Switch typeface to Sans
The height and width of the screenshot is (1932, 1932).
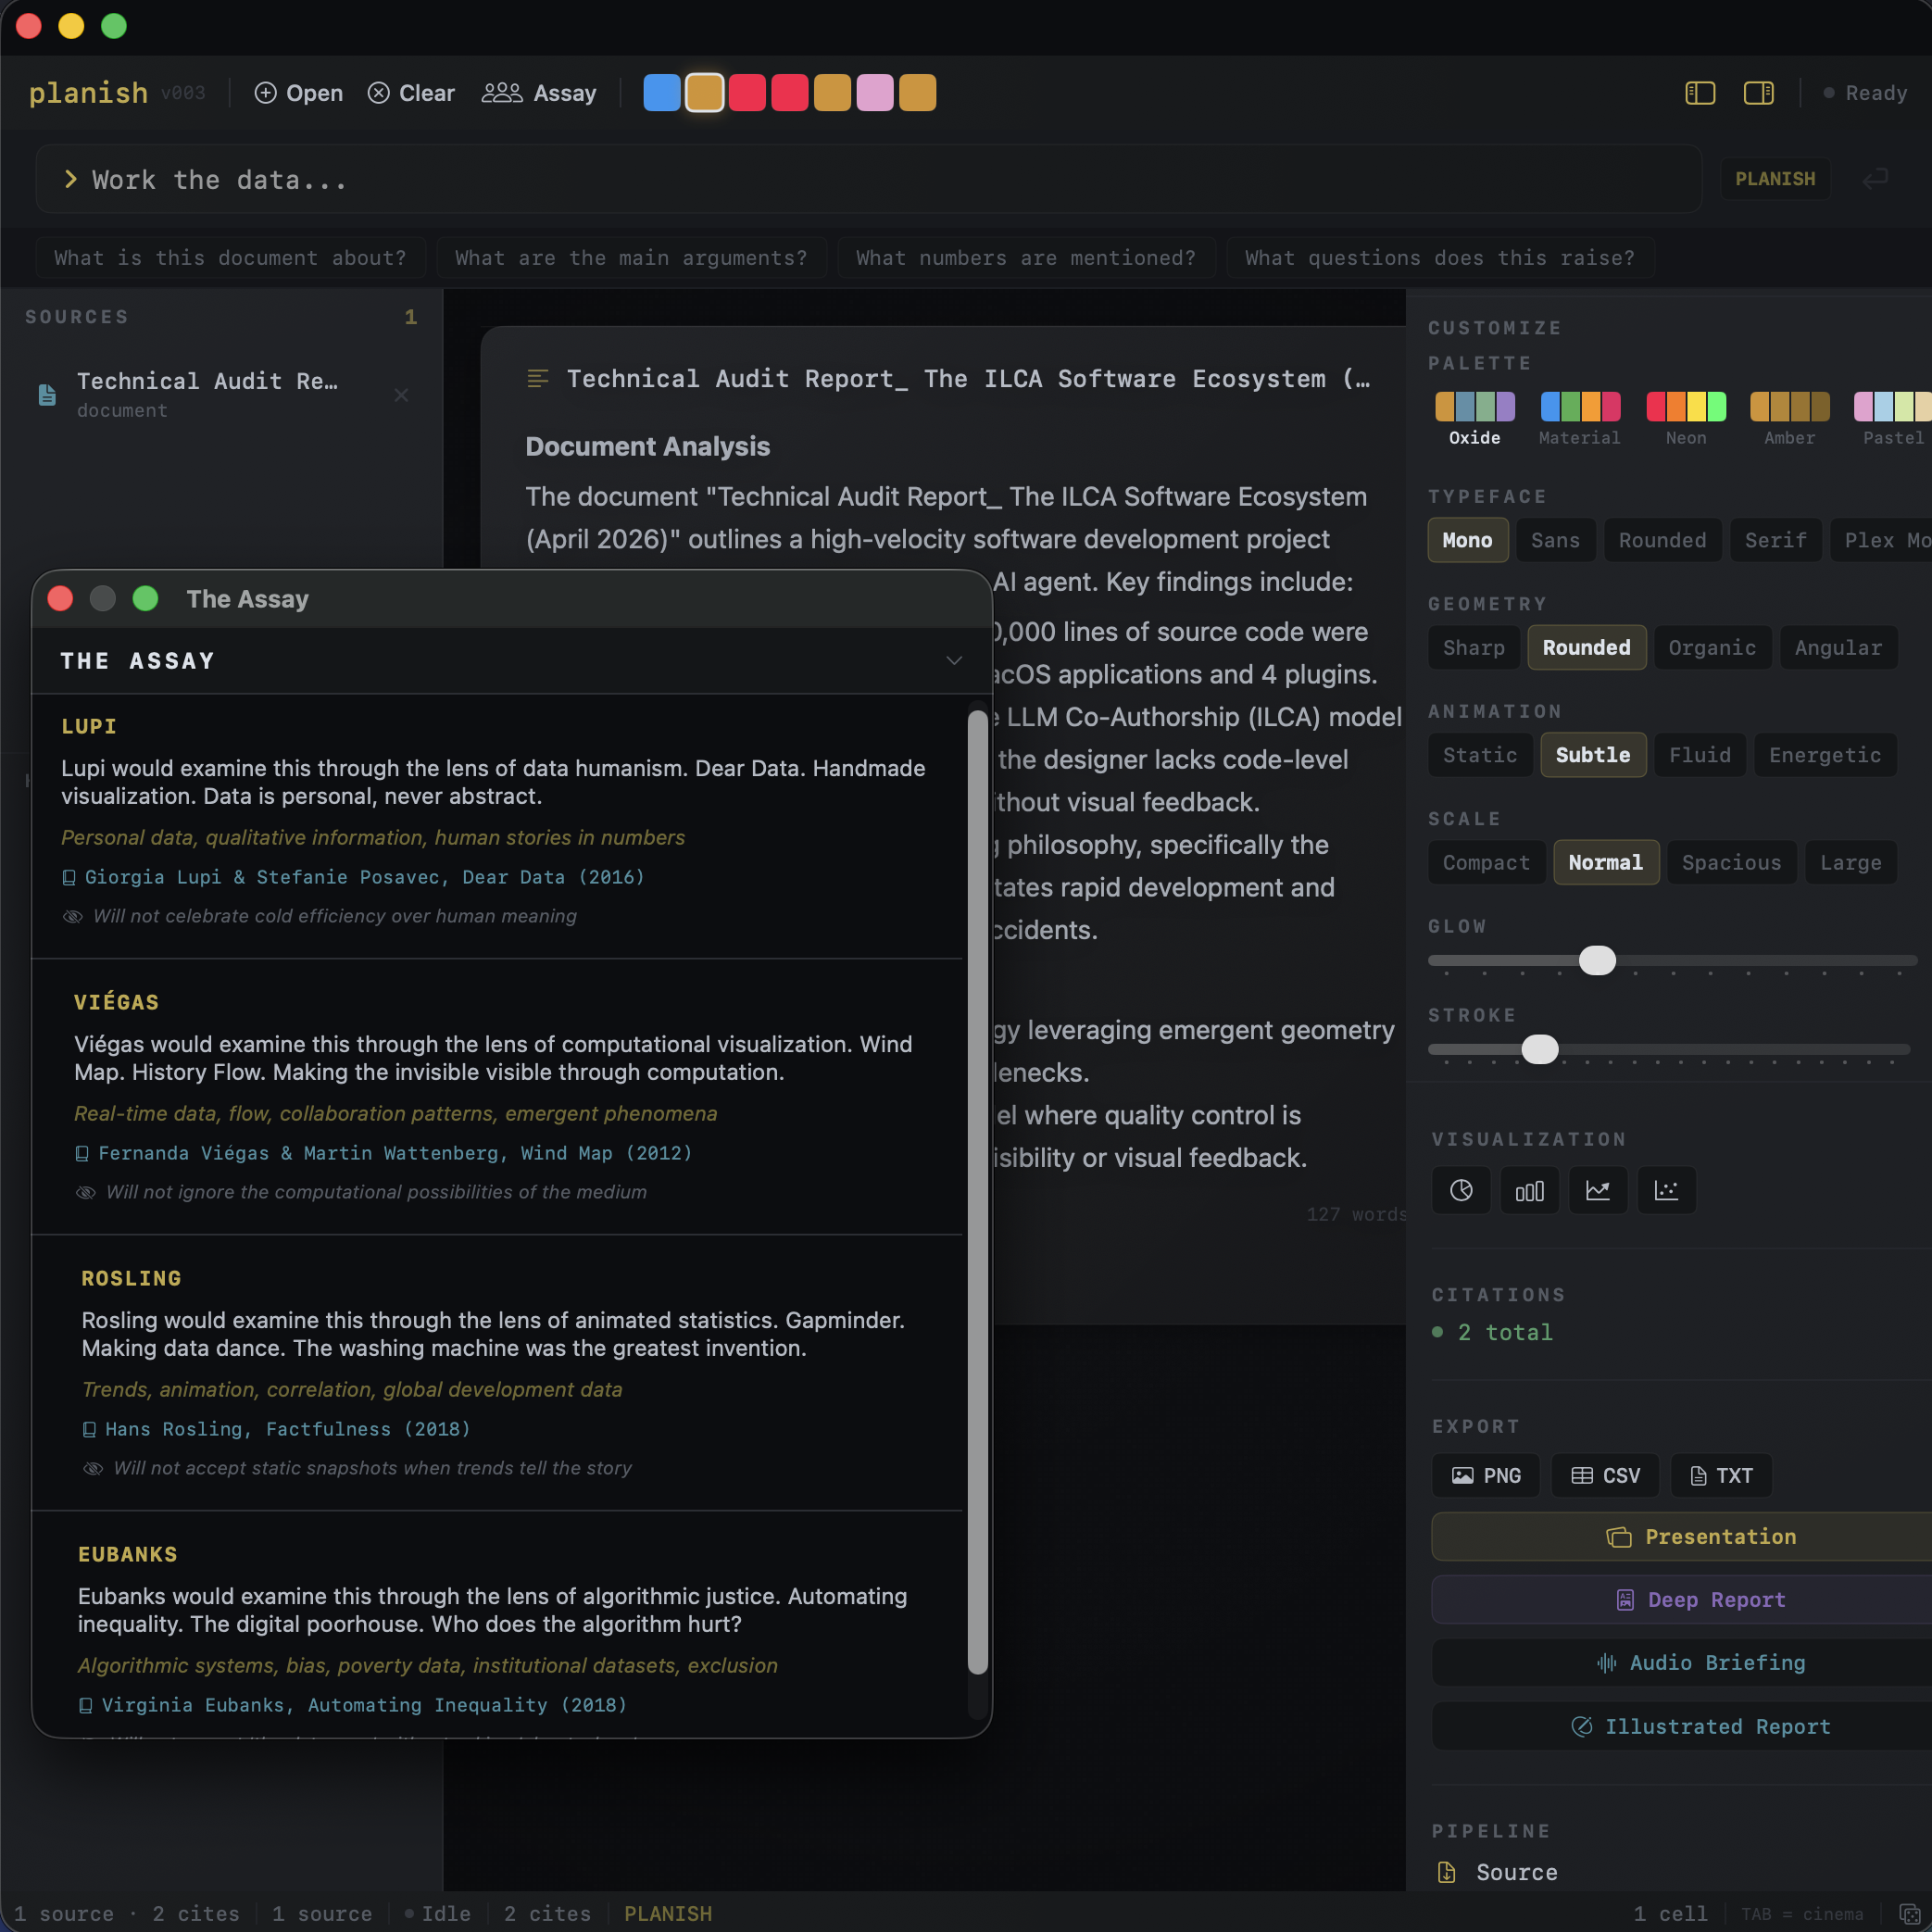coord(1555,540)
